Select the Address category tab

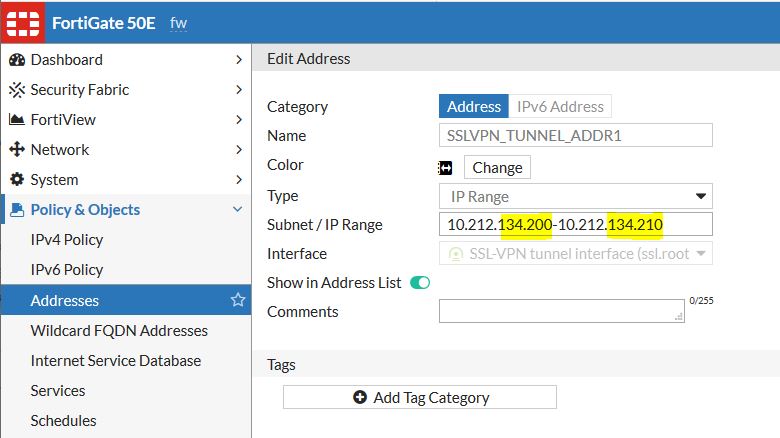click(x=474, y=106)
